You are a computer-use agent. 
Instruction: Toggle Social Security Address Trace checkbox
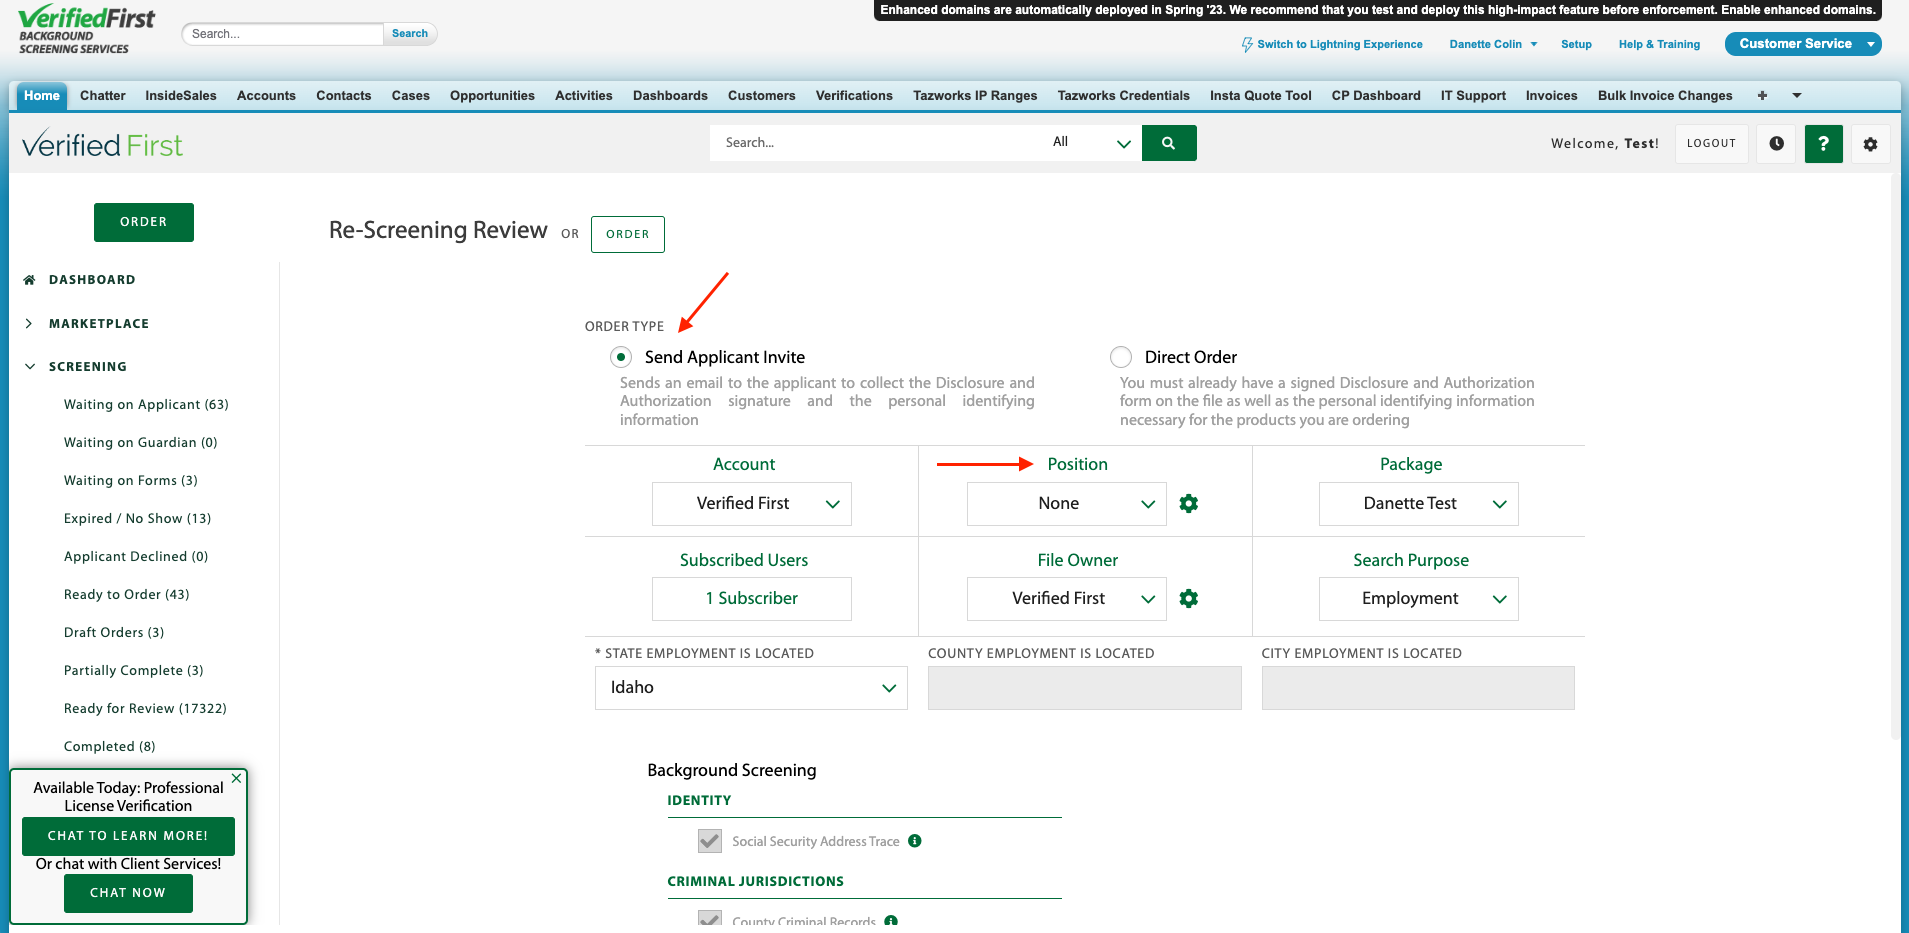(x=710, y=841)
